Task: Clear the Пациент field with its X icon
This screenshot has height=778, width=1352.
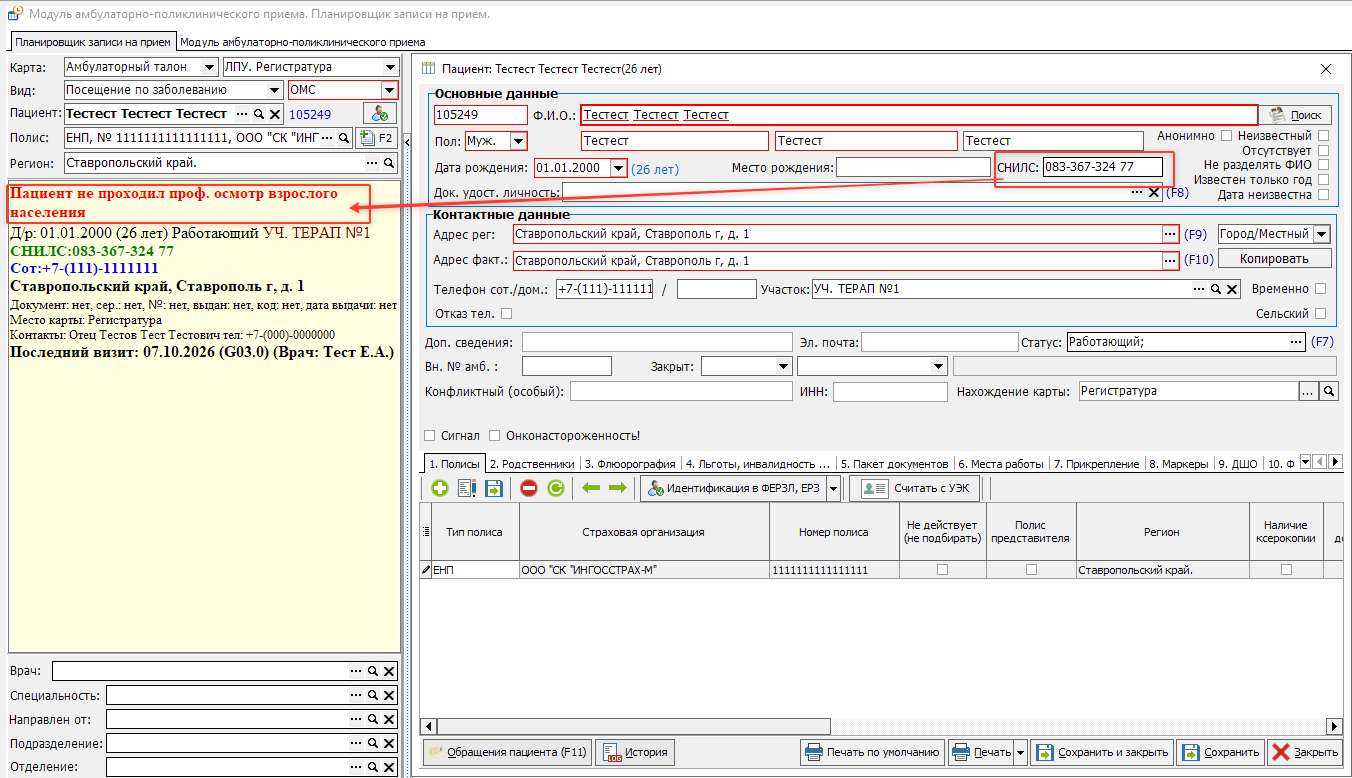Action: 275,114
